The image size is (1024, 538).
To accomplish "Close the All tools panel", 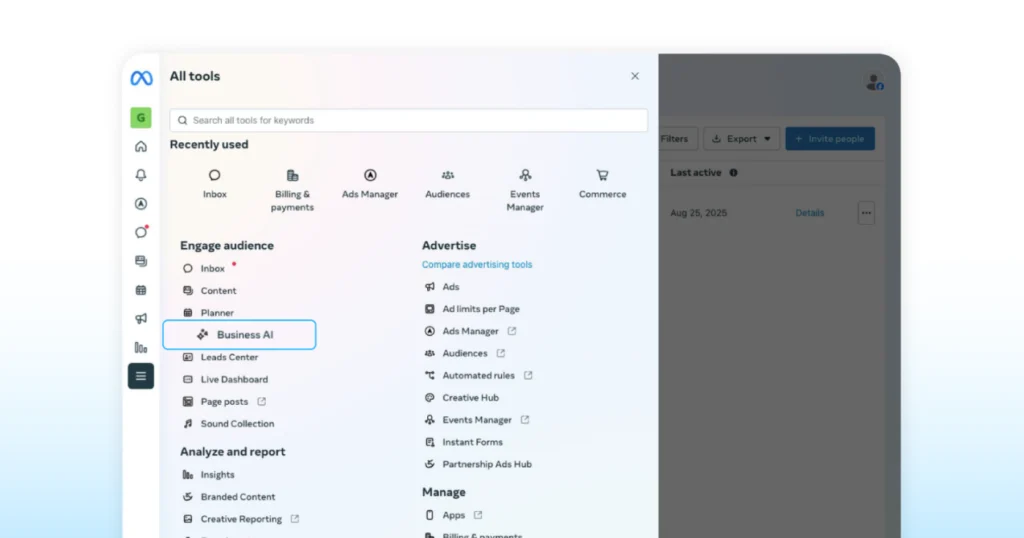I will coord(635,76).
